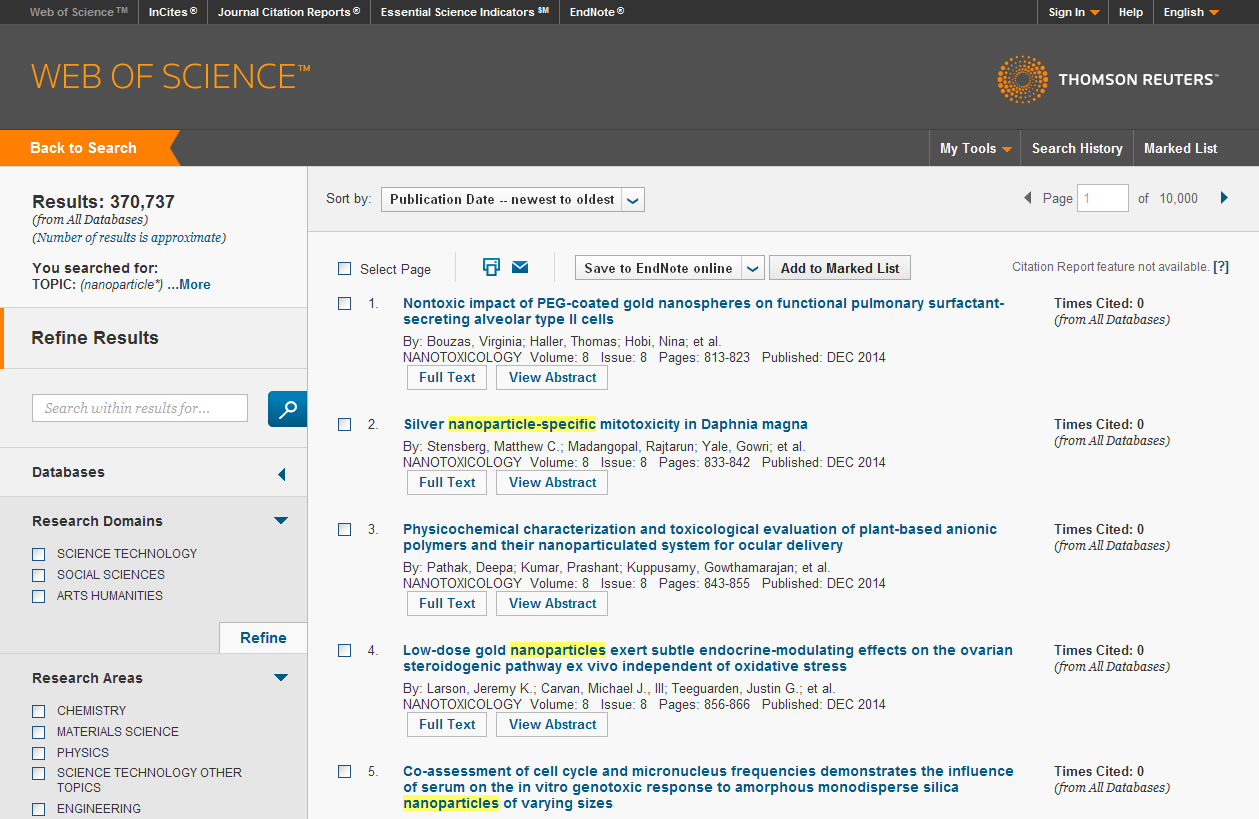The width and height of the screenshot is (1259, 819).
Task: Click the Web of Science logo
Action: pos(171,77)
